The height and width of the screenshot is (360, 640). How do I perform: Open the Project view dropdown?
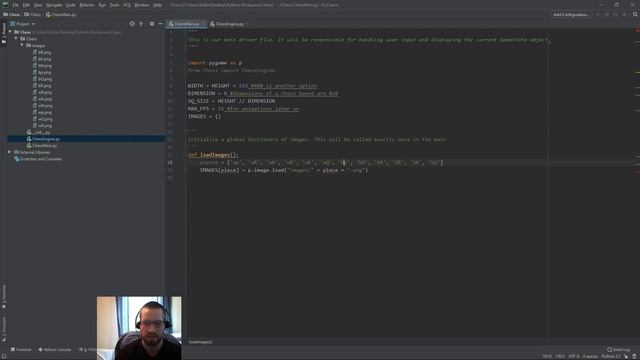[x=23, y=24]
